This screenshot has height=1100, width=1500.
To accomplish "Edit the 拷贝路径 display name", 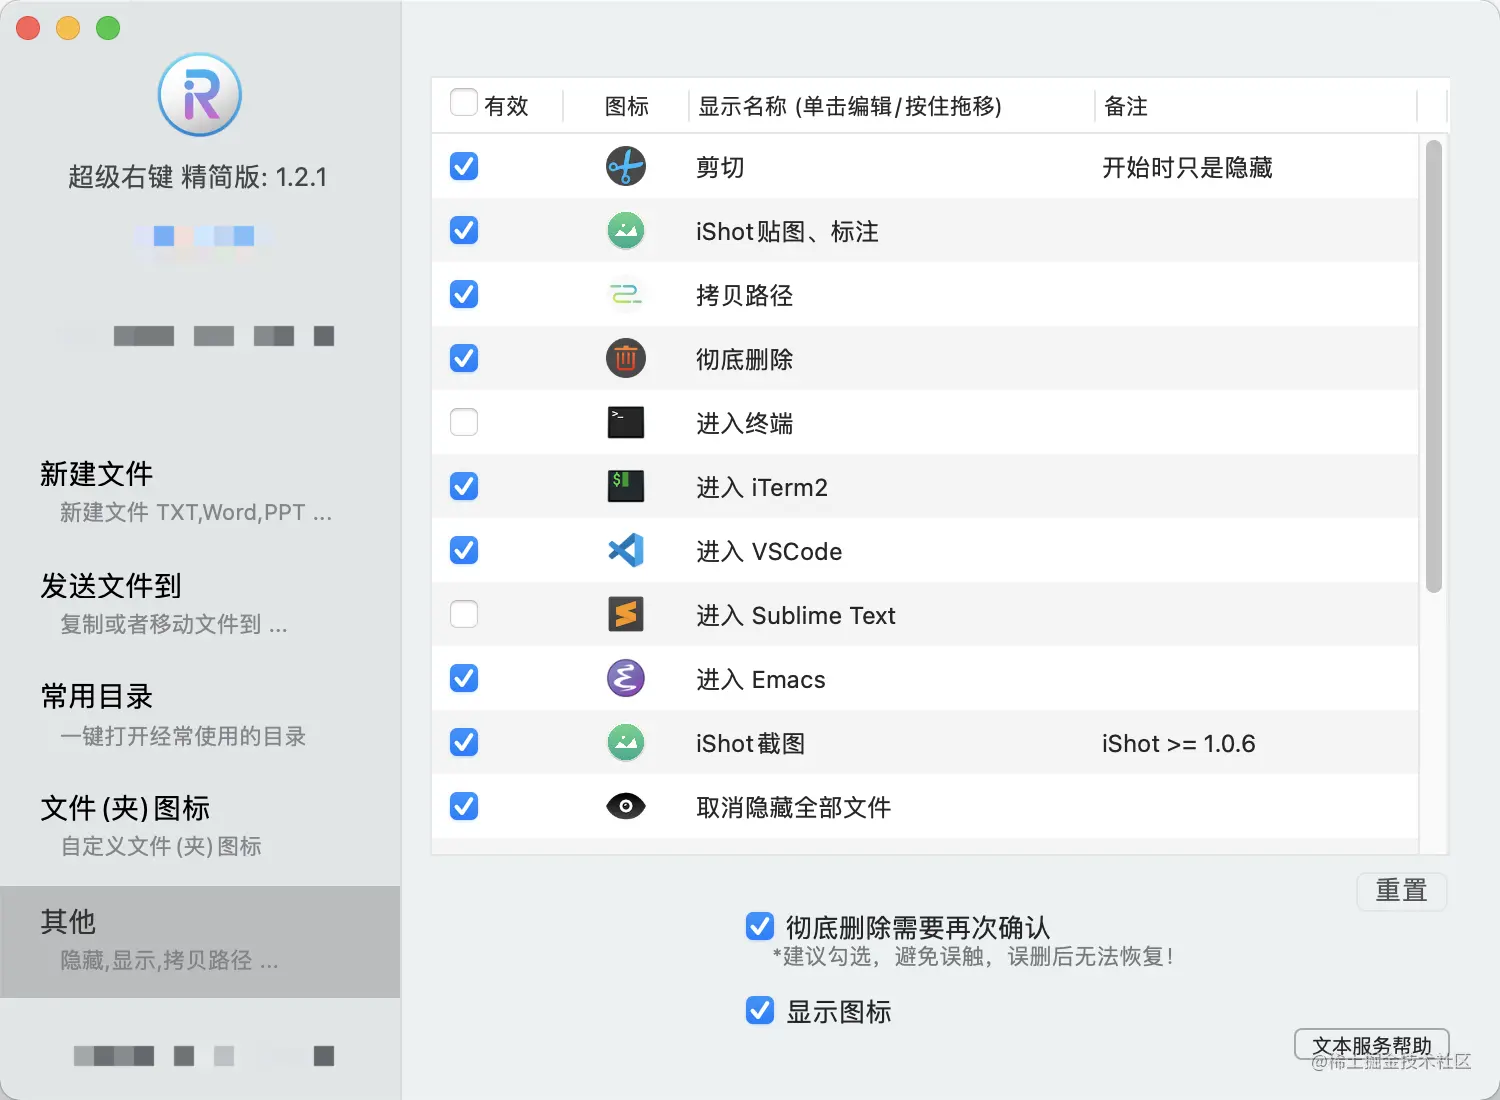I will point(744,295).
